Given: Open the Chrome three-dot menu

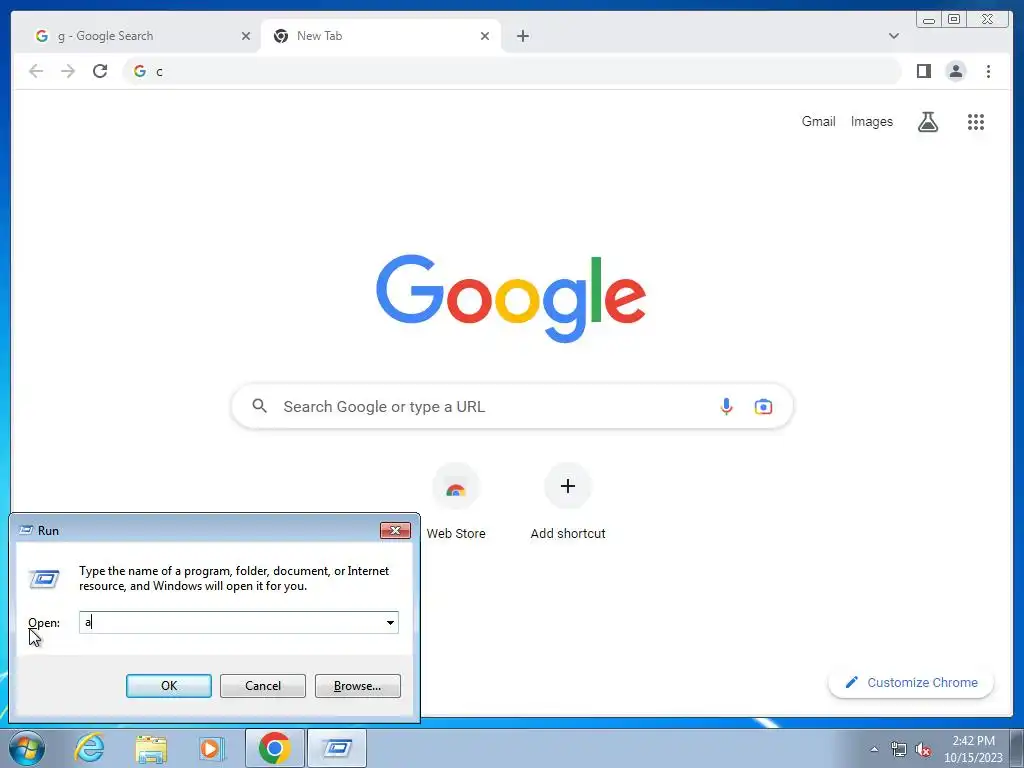Looking at the screenshot, I should click(988, 71).
